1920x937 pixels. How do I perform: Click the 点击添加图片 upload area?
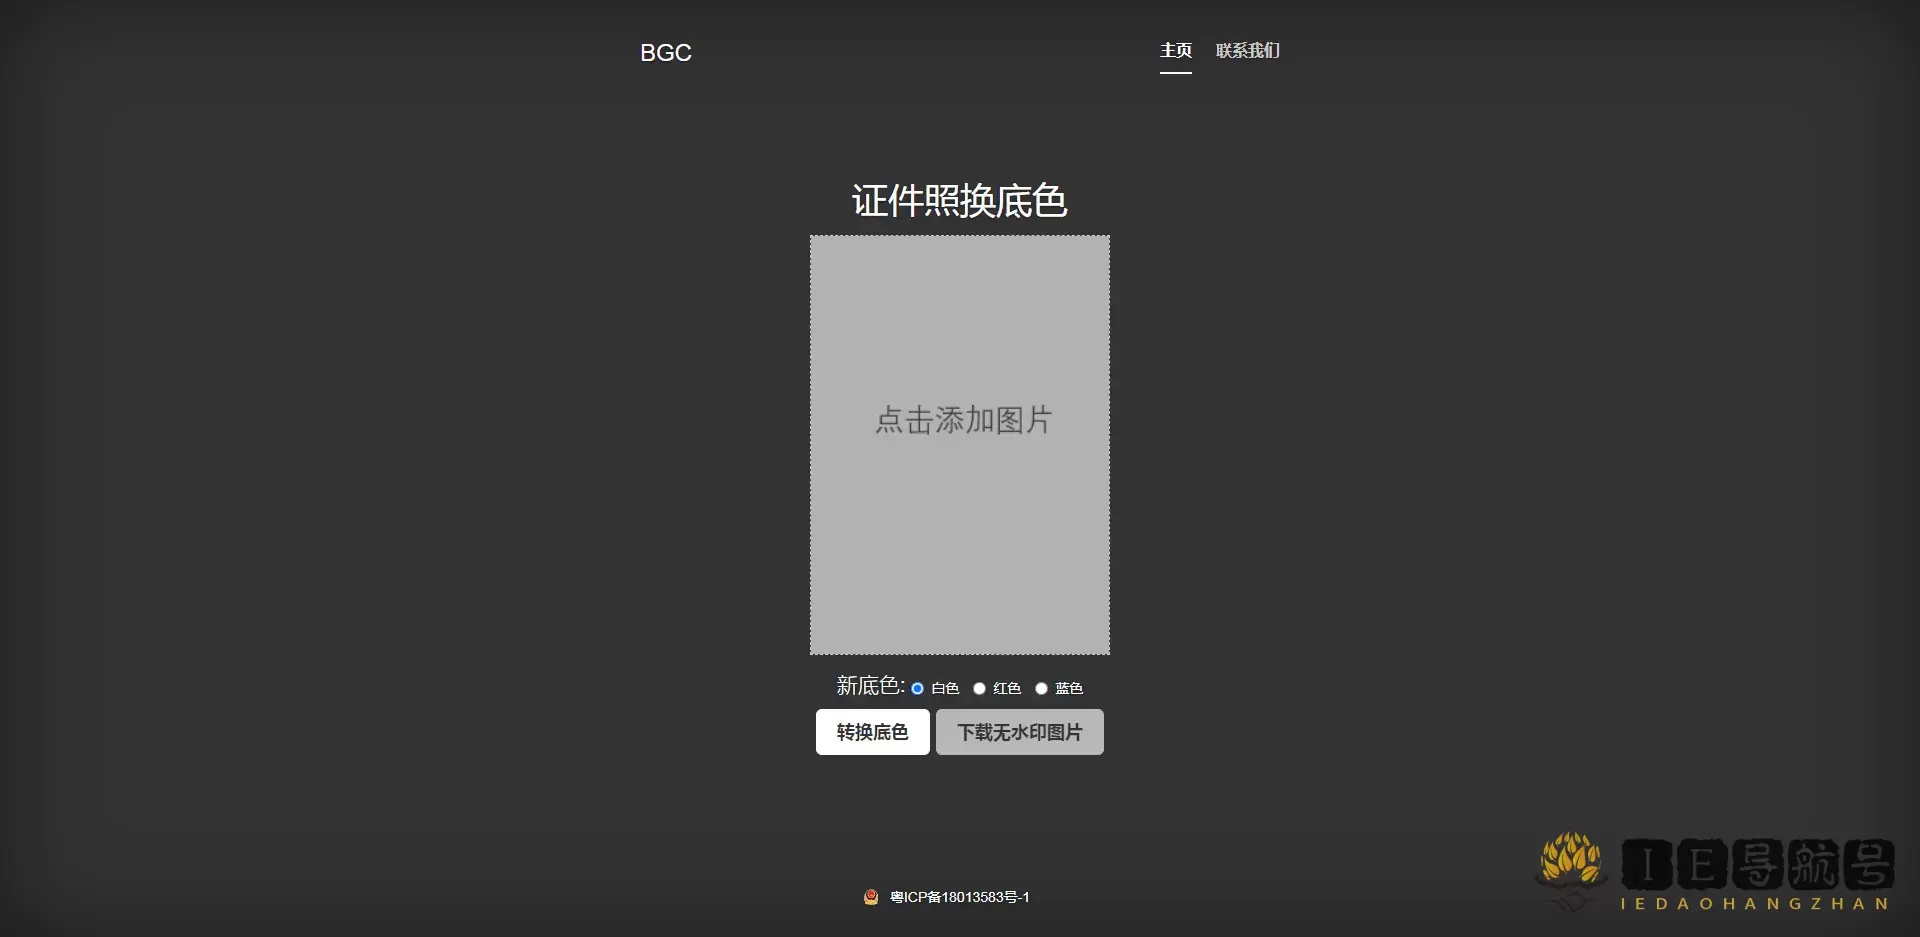click(x=959, y=420)
